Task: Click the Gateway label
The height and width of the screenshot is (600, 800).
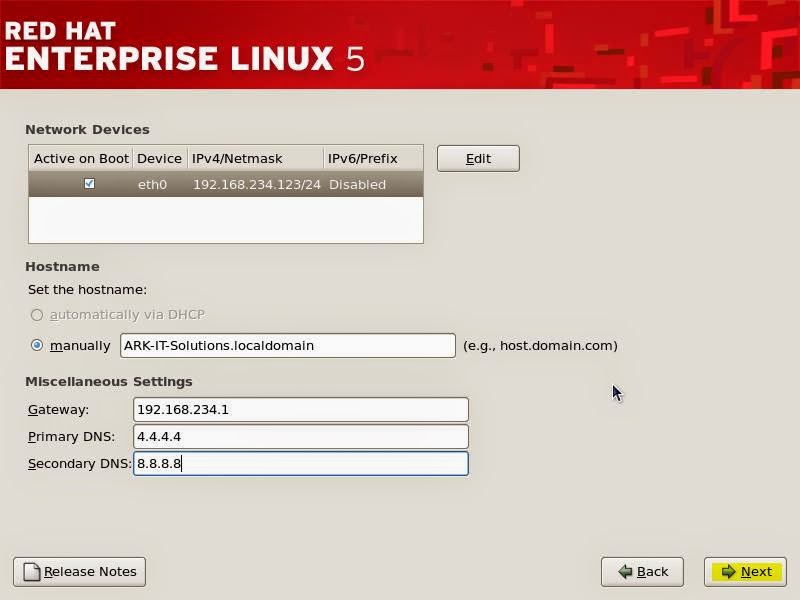Action: 58,410
